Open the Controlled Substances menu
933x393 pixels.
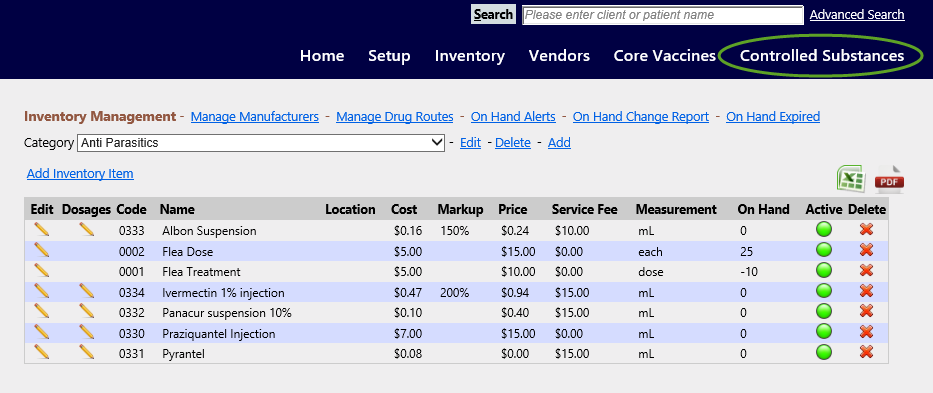pos(822,56)
